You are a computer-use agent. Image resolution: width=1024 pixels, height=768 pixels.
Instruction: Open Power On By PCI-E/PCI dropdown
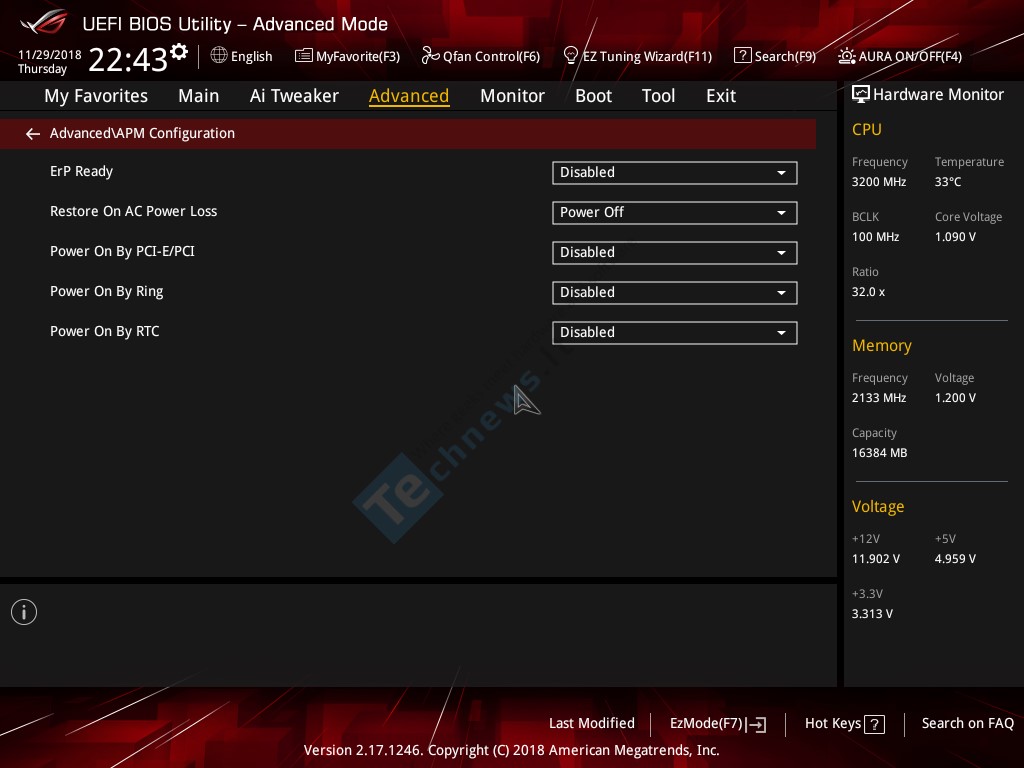tap(675, 253)
